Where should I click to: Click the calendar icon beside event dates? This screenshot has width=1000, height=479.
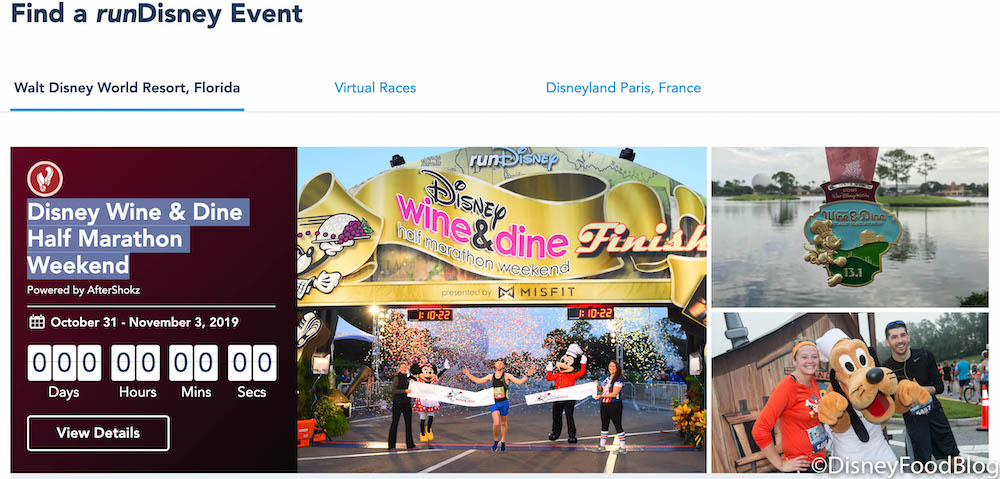click(37, 322)
